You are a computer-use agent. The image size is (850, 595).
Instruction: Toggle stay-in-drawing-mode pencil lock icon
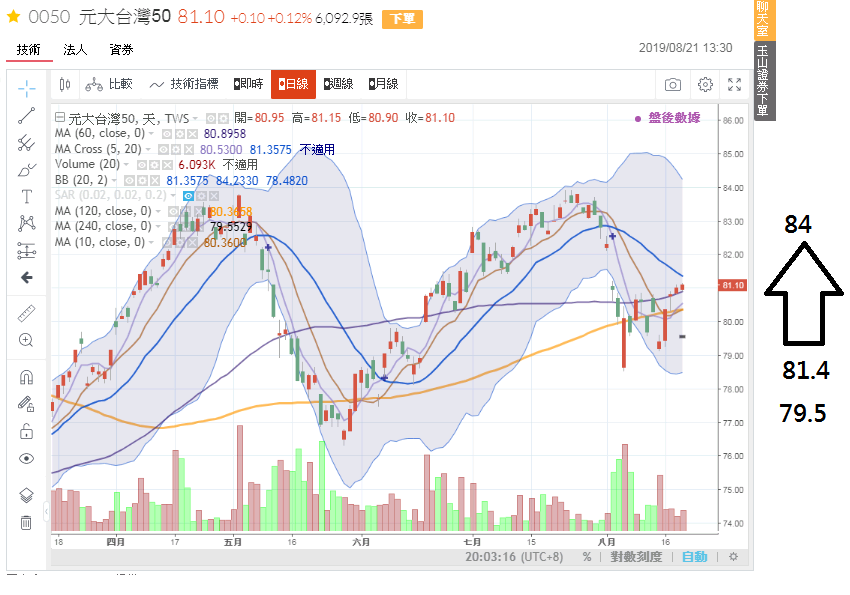point(26,404)
